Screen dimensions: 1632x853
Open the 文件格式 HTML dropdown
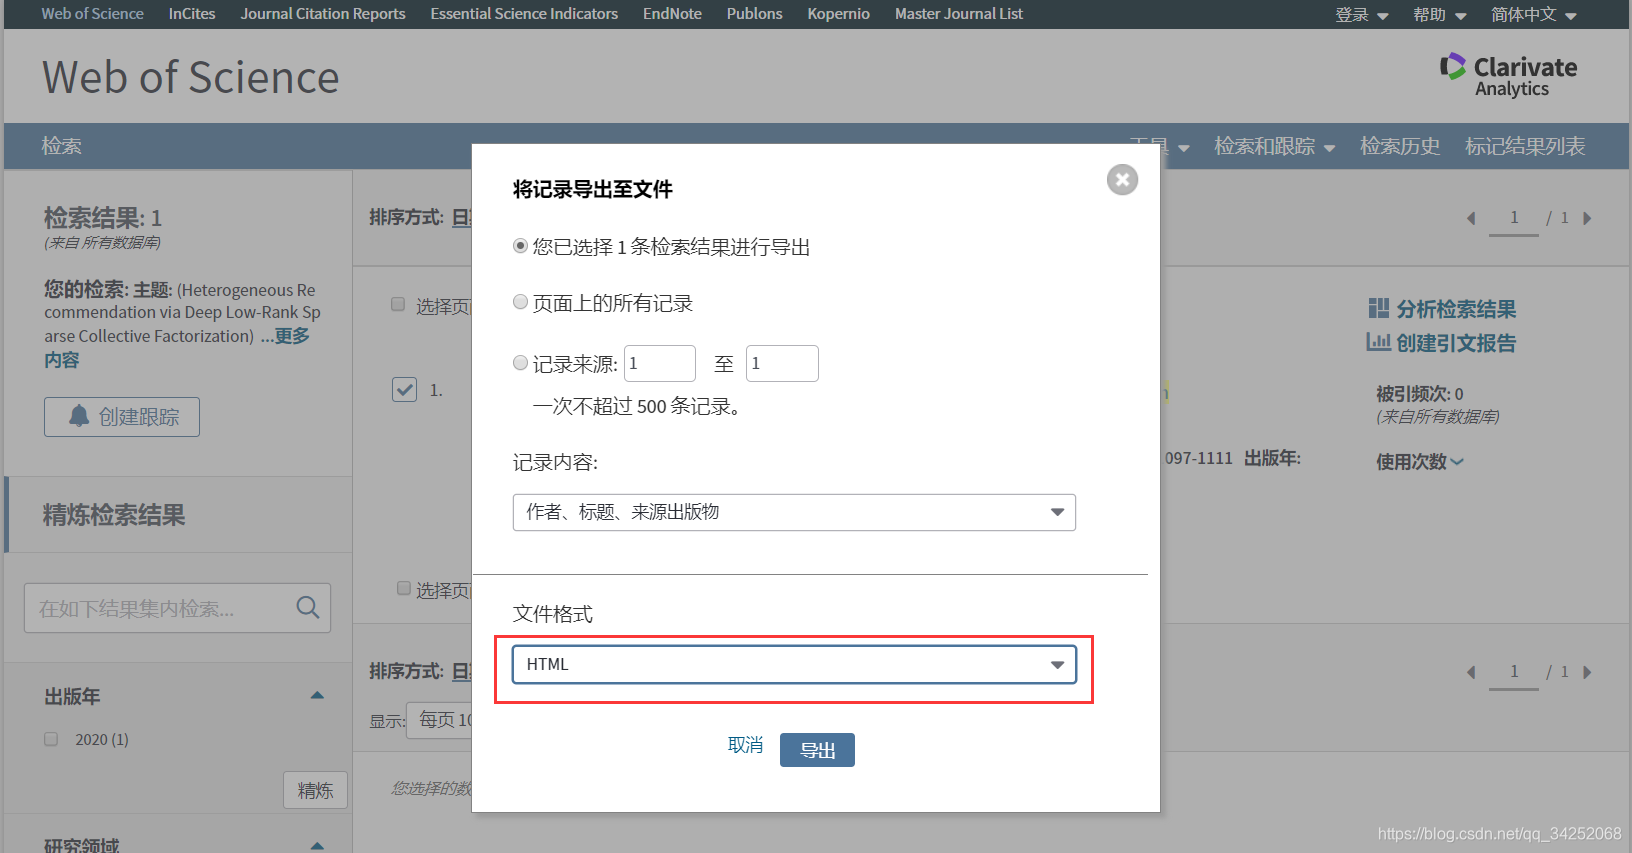click(794, 664)
